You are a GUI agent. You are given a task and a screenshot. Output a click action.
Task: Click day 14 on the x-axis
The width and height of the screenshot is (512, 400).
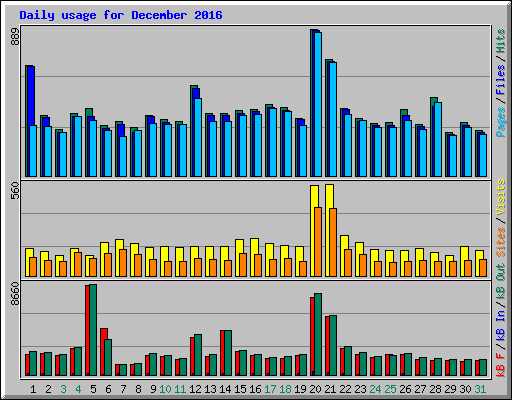(x=225, y=389)
